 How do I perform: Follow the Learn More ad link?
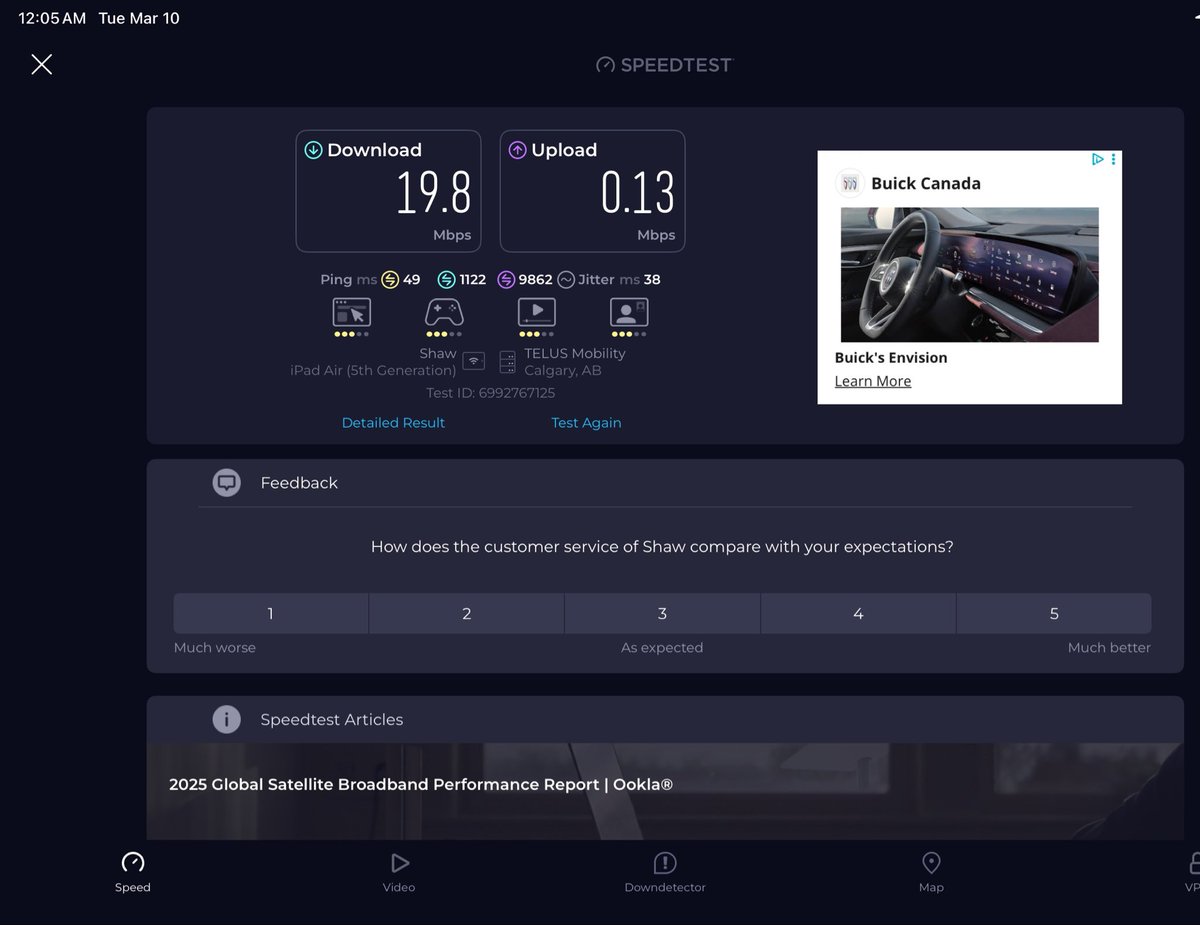pos(873,381)
